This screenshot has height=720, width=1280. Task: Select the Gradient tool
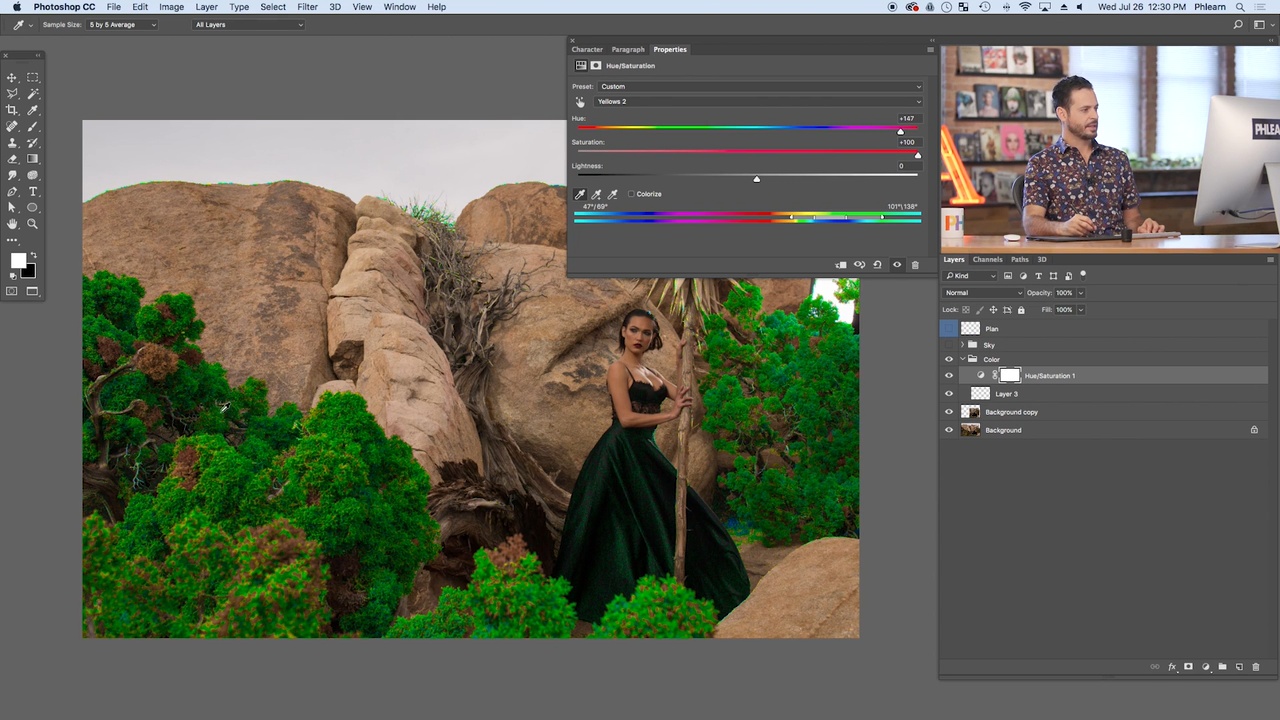(x=32, y=159)
